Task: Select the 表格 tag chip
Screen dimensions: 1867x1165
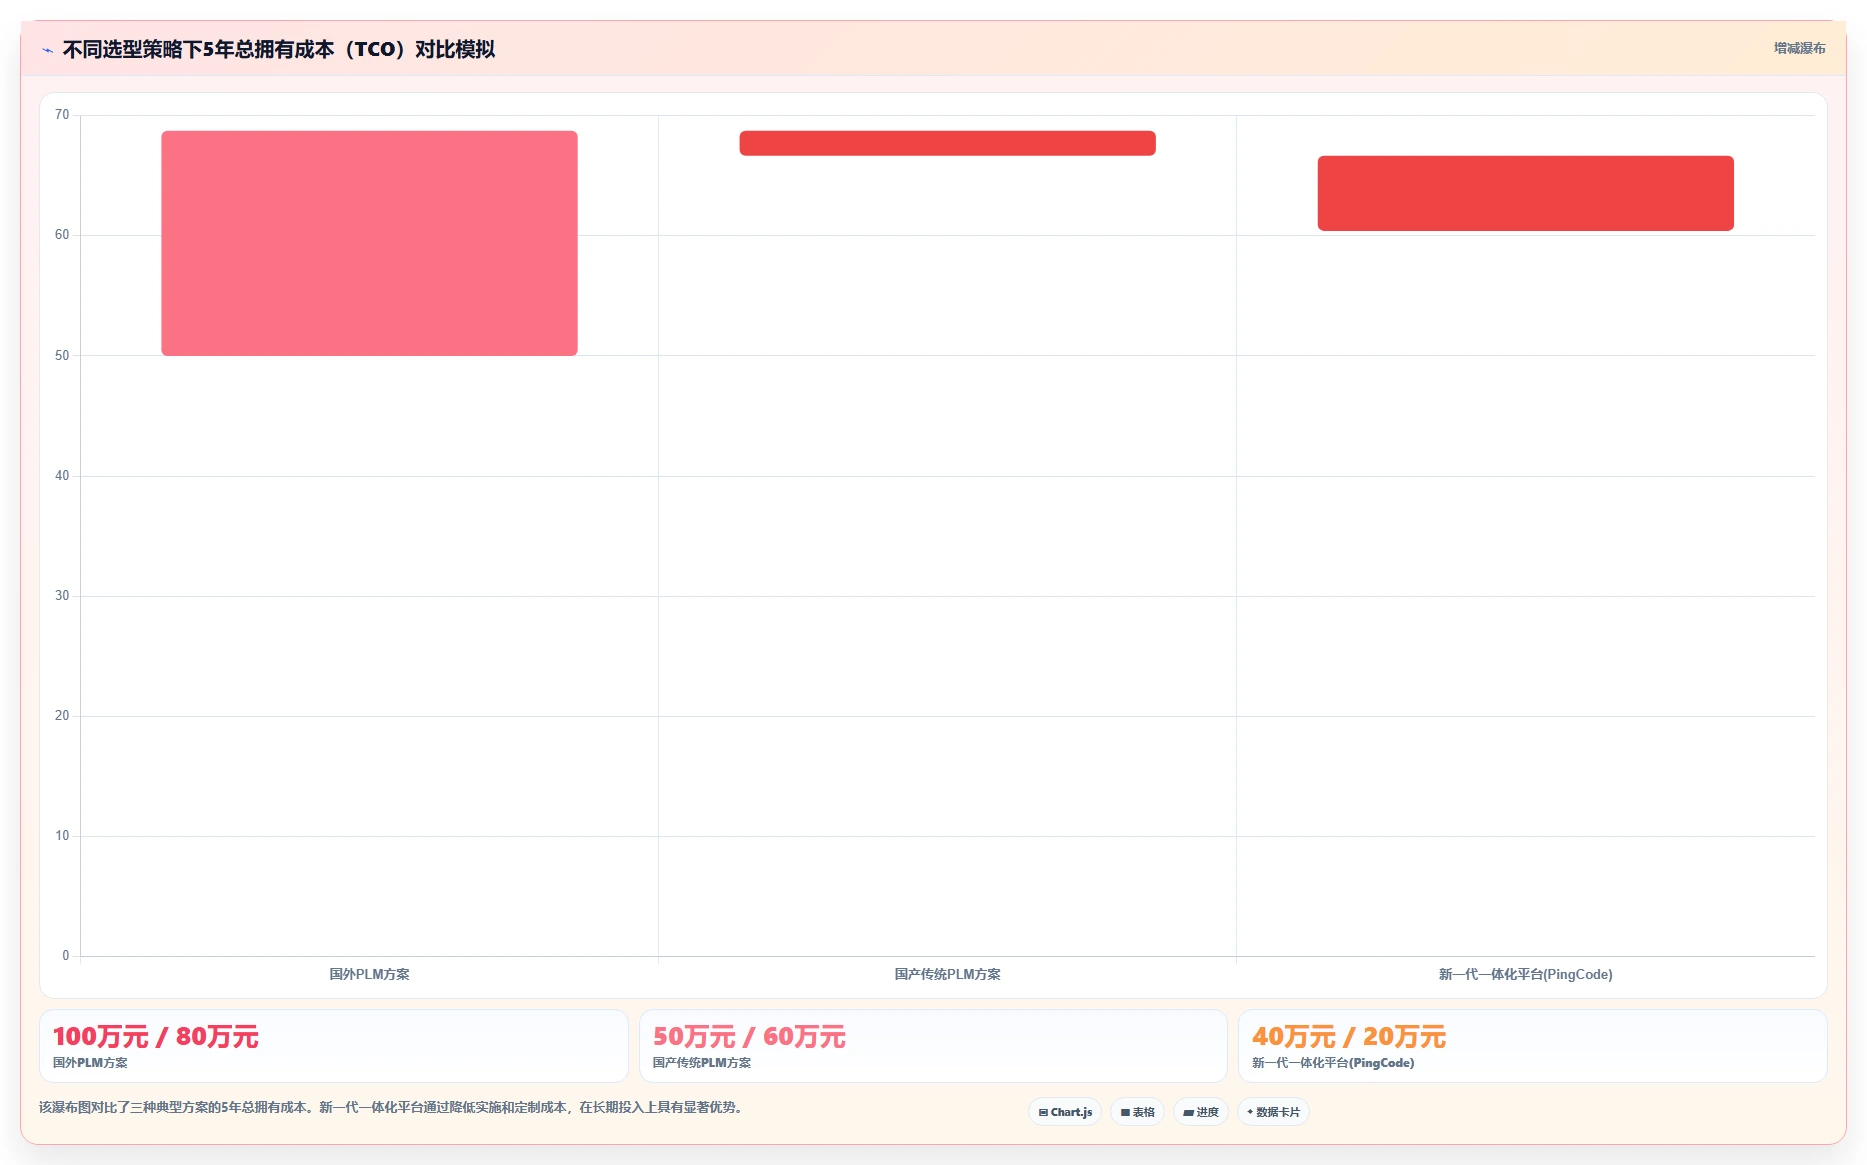Action: 1138,1112
